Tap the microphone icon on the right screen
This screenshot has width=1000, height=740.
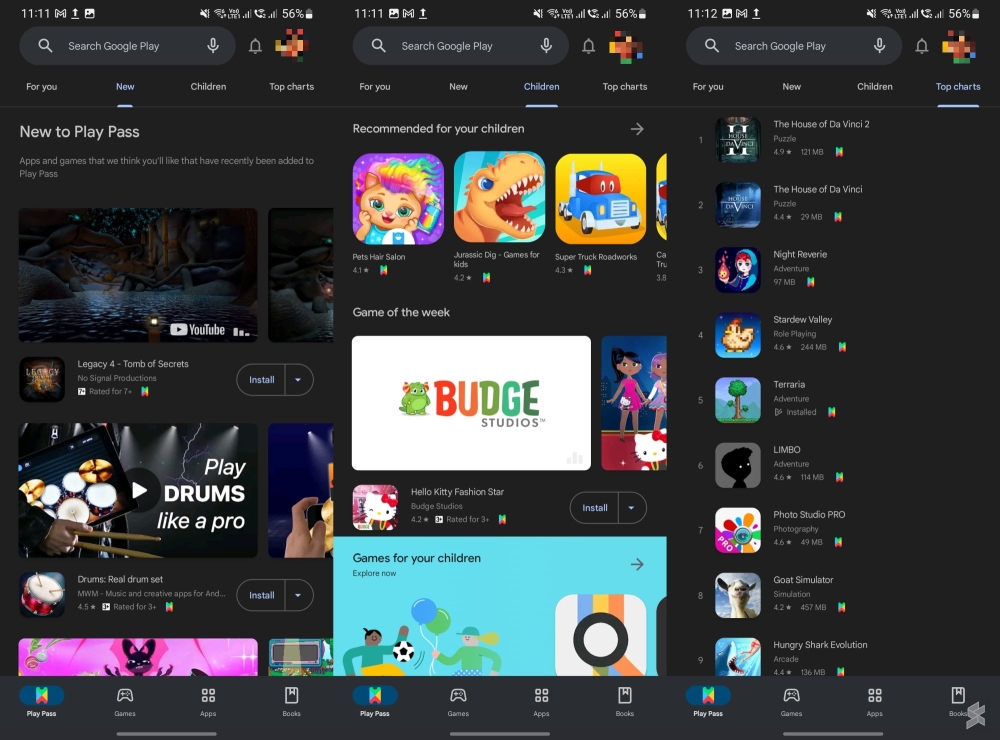879,45
